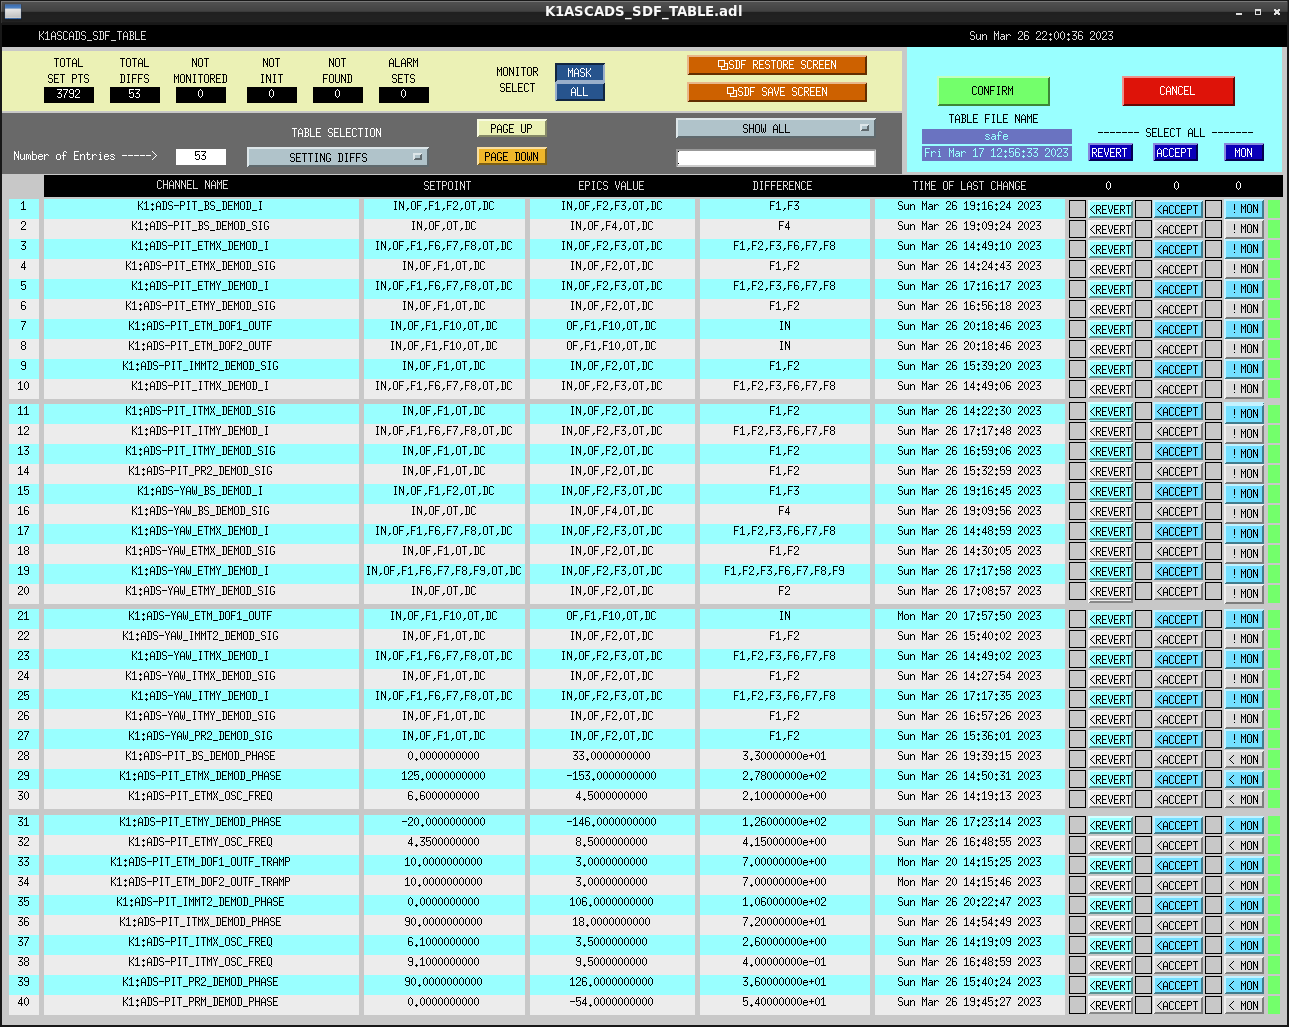Image resolution: width=1289 pixels, height=1027 pixels.
Task: Click the PAGE DOWN button
Action: 511,157
